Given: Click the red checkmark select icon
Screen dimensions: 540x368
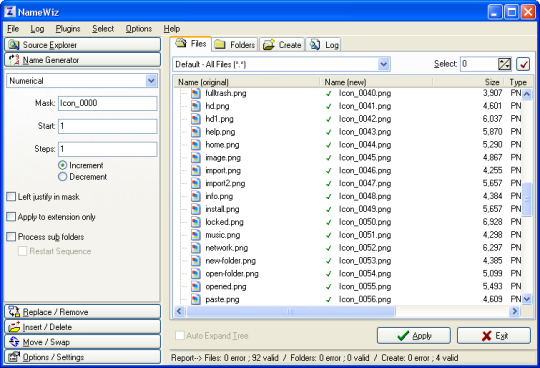Looking at the screenshot, I should (523, 64).
